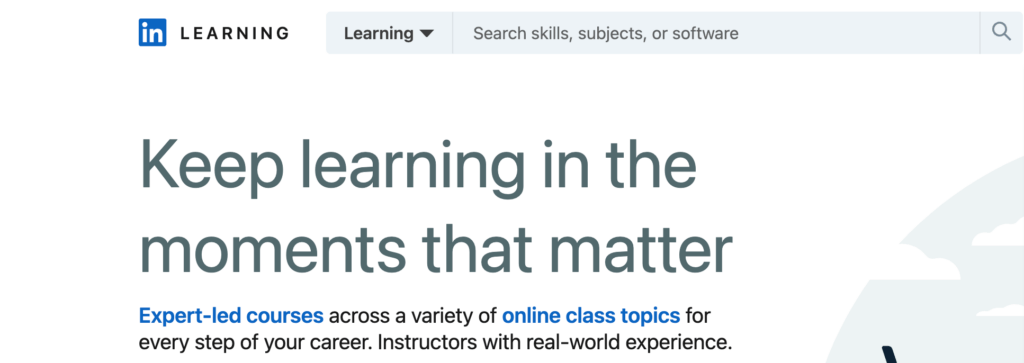Open the Expert-led courses link
The height and width of the screenshot is (363, 1024).
pos(231,316)
